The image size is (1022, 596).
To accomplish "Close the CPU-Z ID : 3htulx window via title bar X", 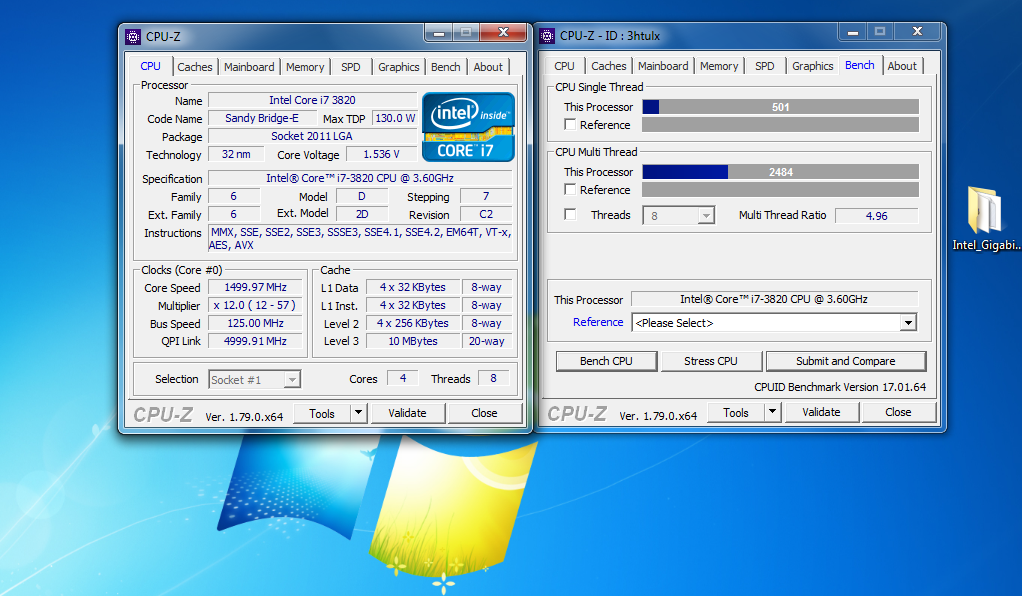I will 917,31.
